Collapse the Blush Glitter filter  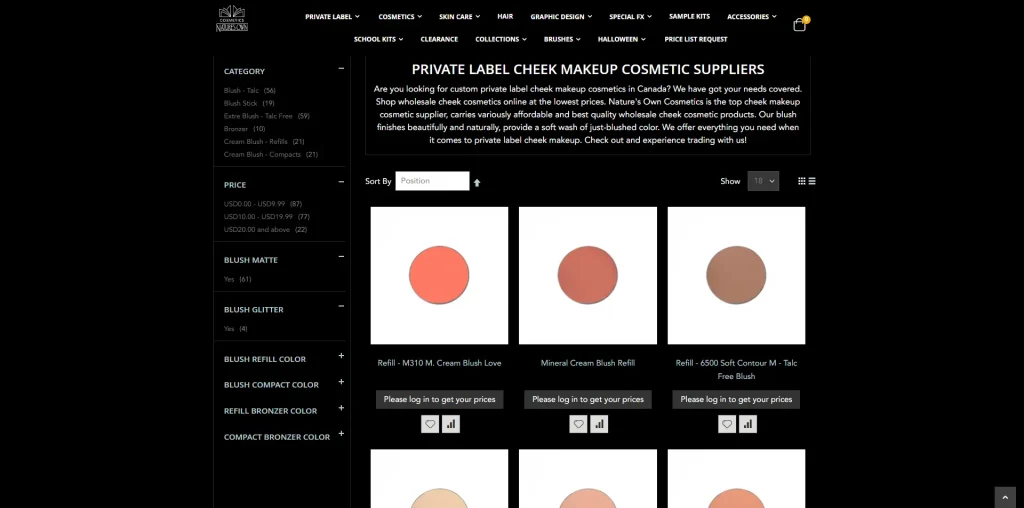[341, 306]
